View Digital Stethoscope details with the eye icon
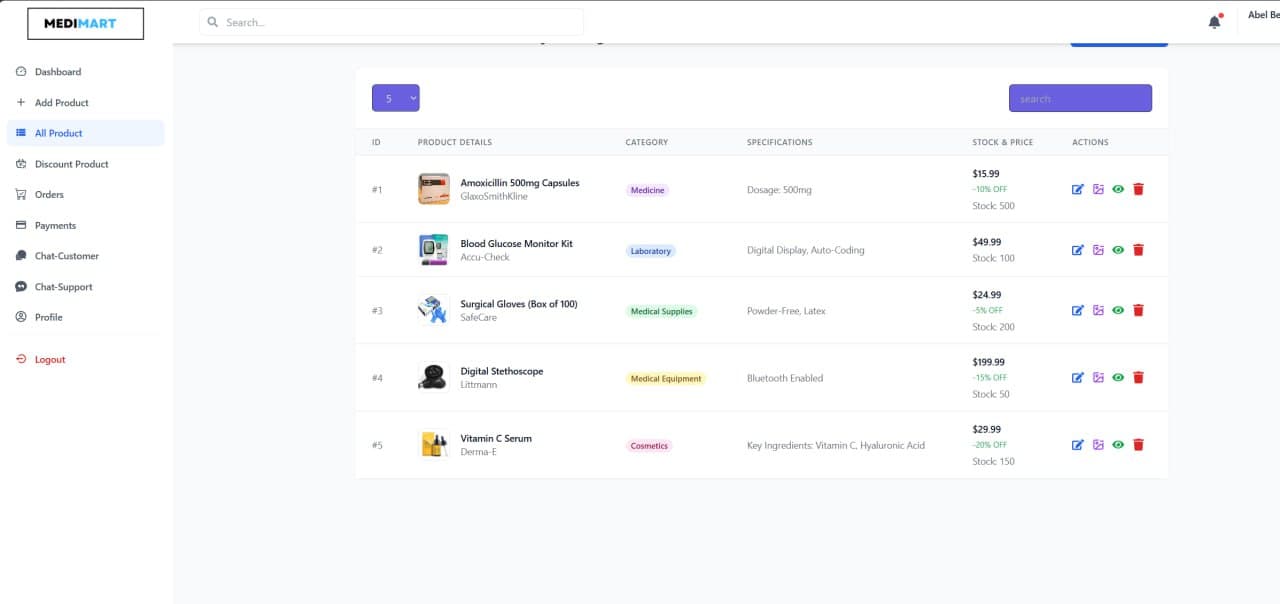 coord(1118,377)
